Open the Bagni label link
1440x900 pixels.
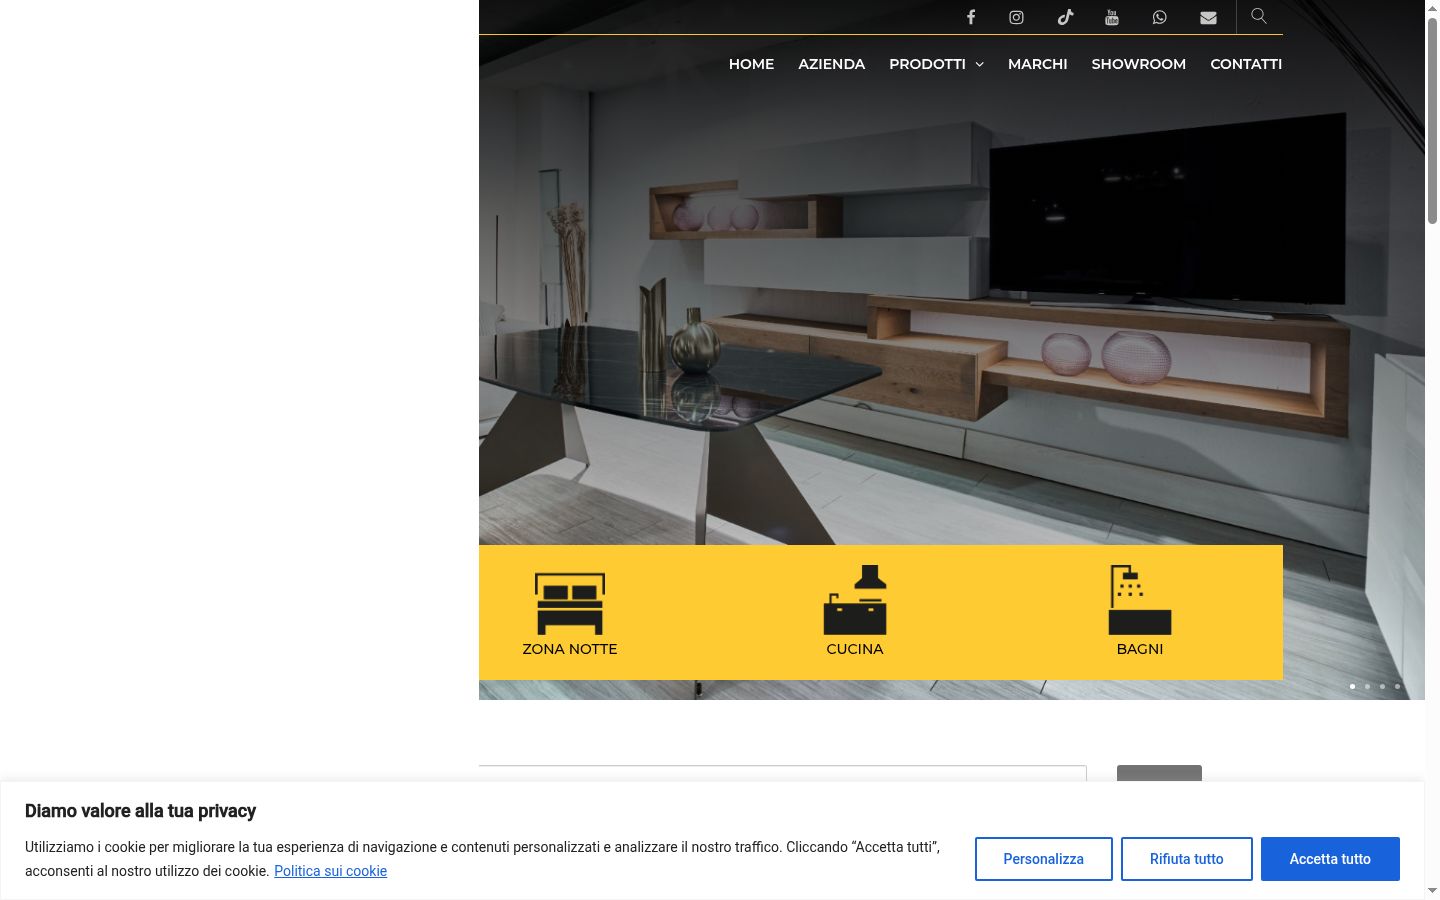tap(1140, 649)
